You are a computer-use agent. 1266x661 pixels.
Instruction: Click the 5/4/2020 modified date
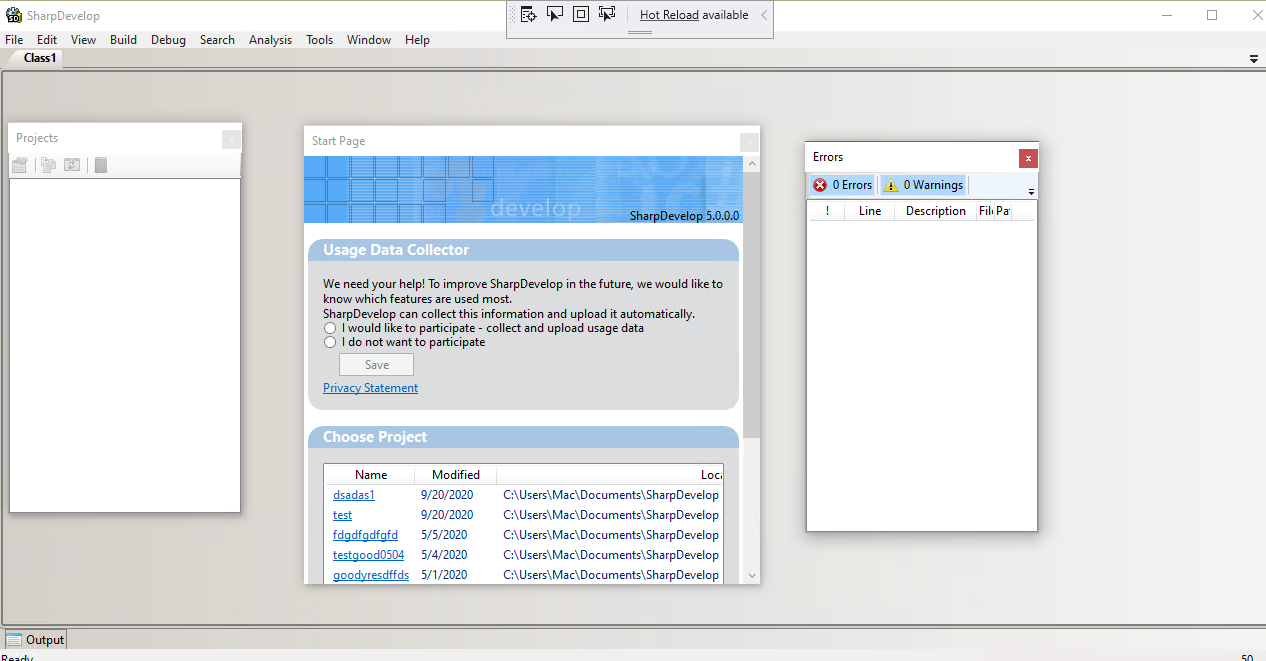443,555
